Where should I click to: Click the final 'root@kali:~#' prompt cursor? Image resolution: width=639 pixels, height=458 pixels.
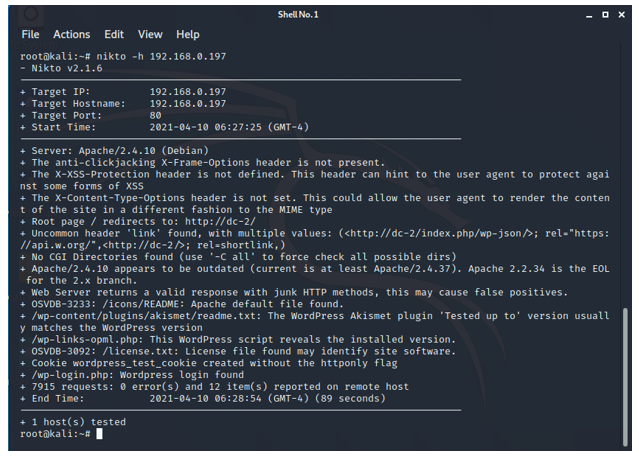(99, 434)
